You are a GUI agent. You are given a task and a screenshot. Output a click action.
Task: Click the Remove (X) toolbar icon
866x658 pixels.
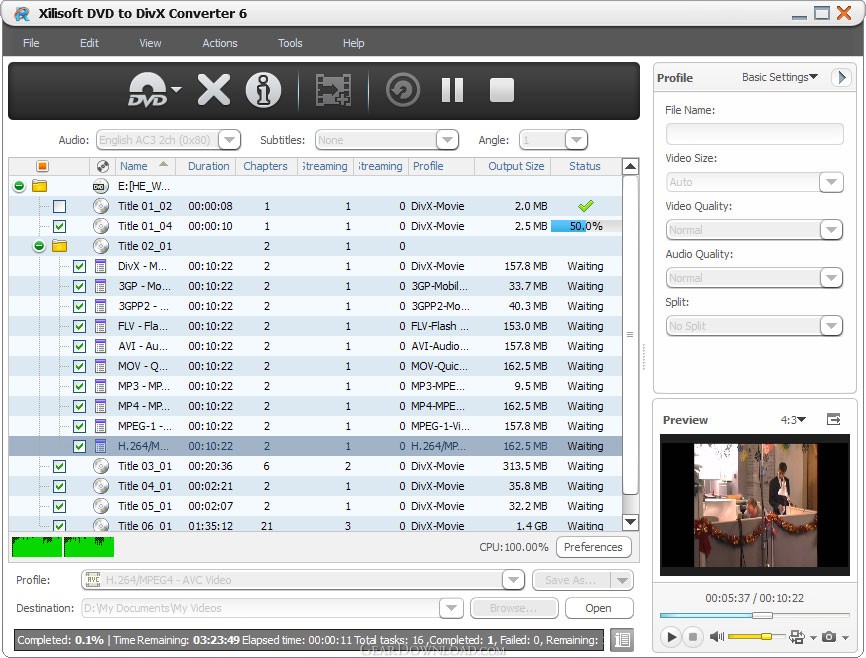214,90
